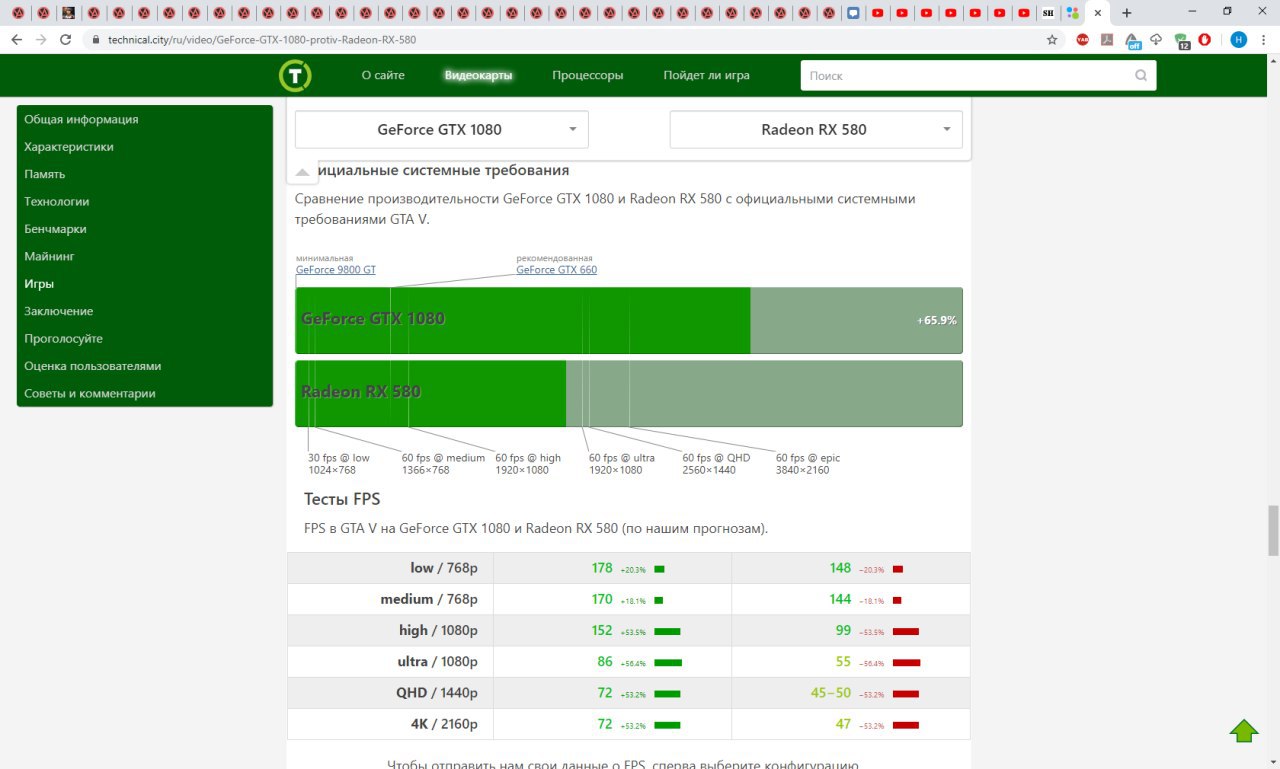Jump to 'Советы и комментарии' section
The width and height of the screenshot is (1280, 769).
coord(90,393)
